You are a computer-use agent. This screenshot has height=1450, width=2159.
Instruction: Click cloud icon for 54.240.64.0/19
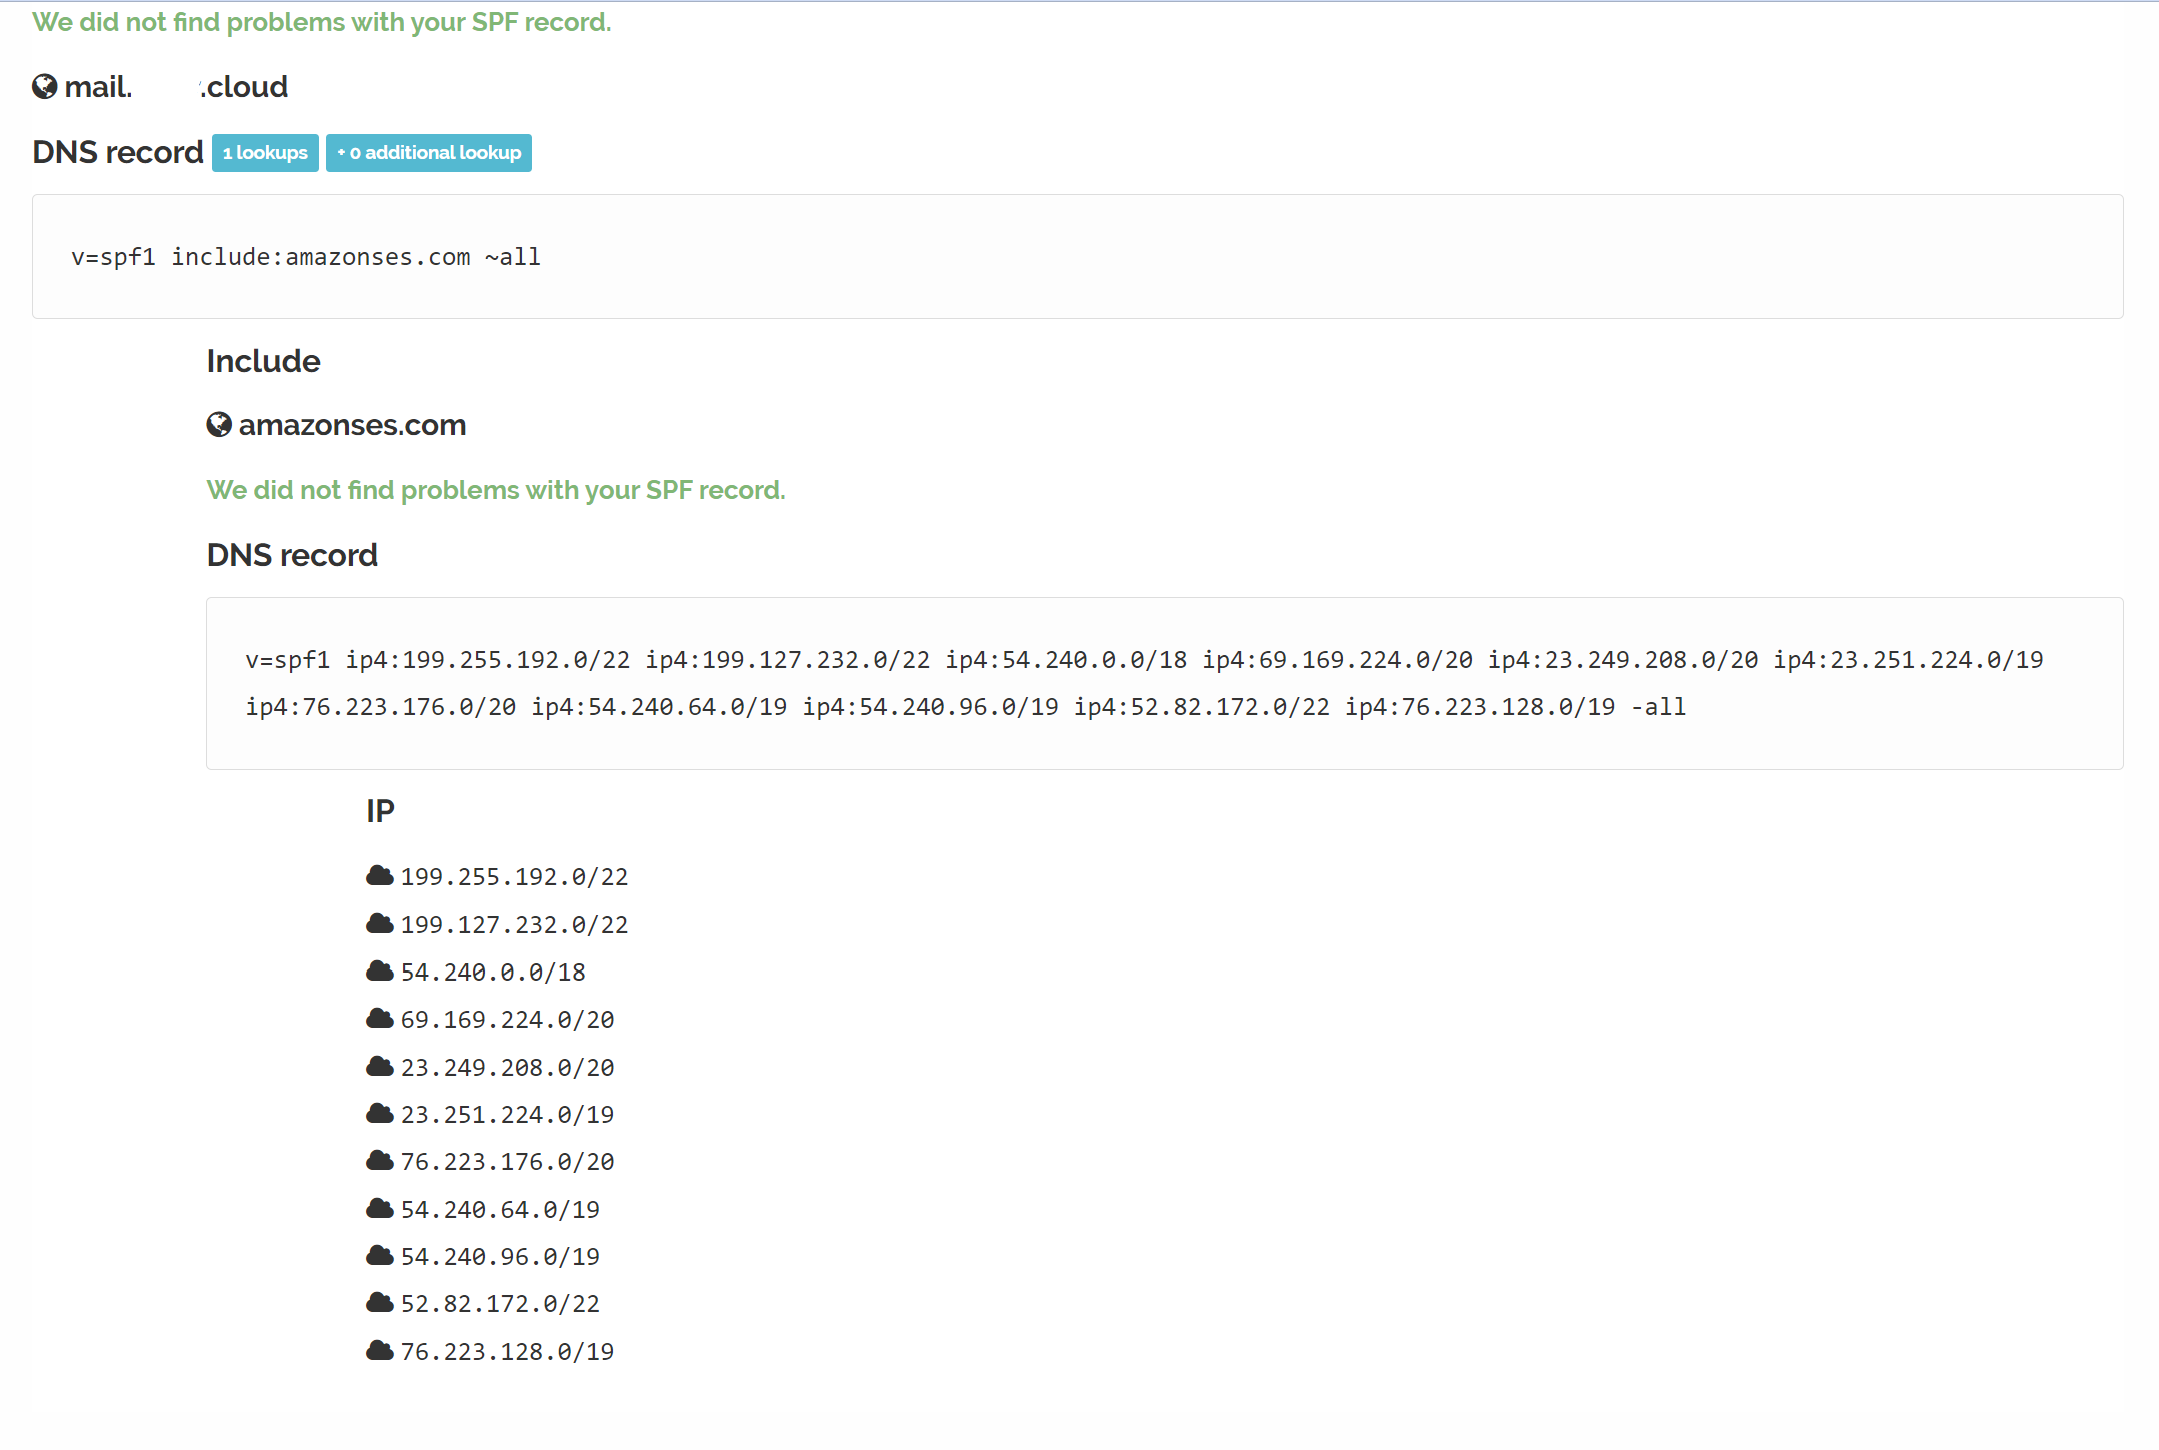click(x=380, y=1209)
